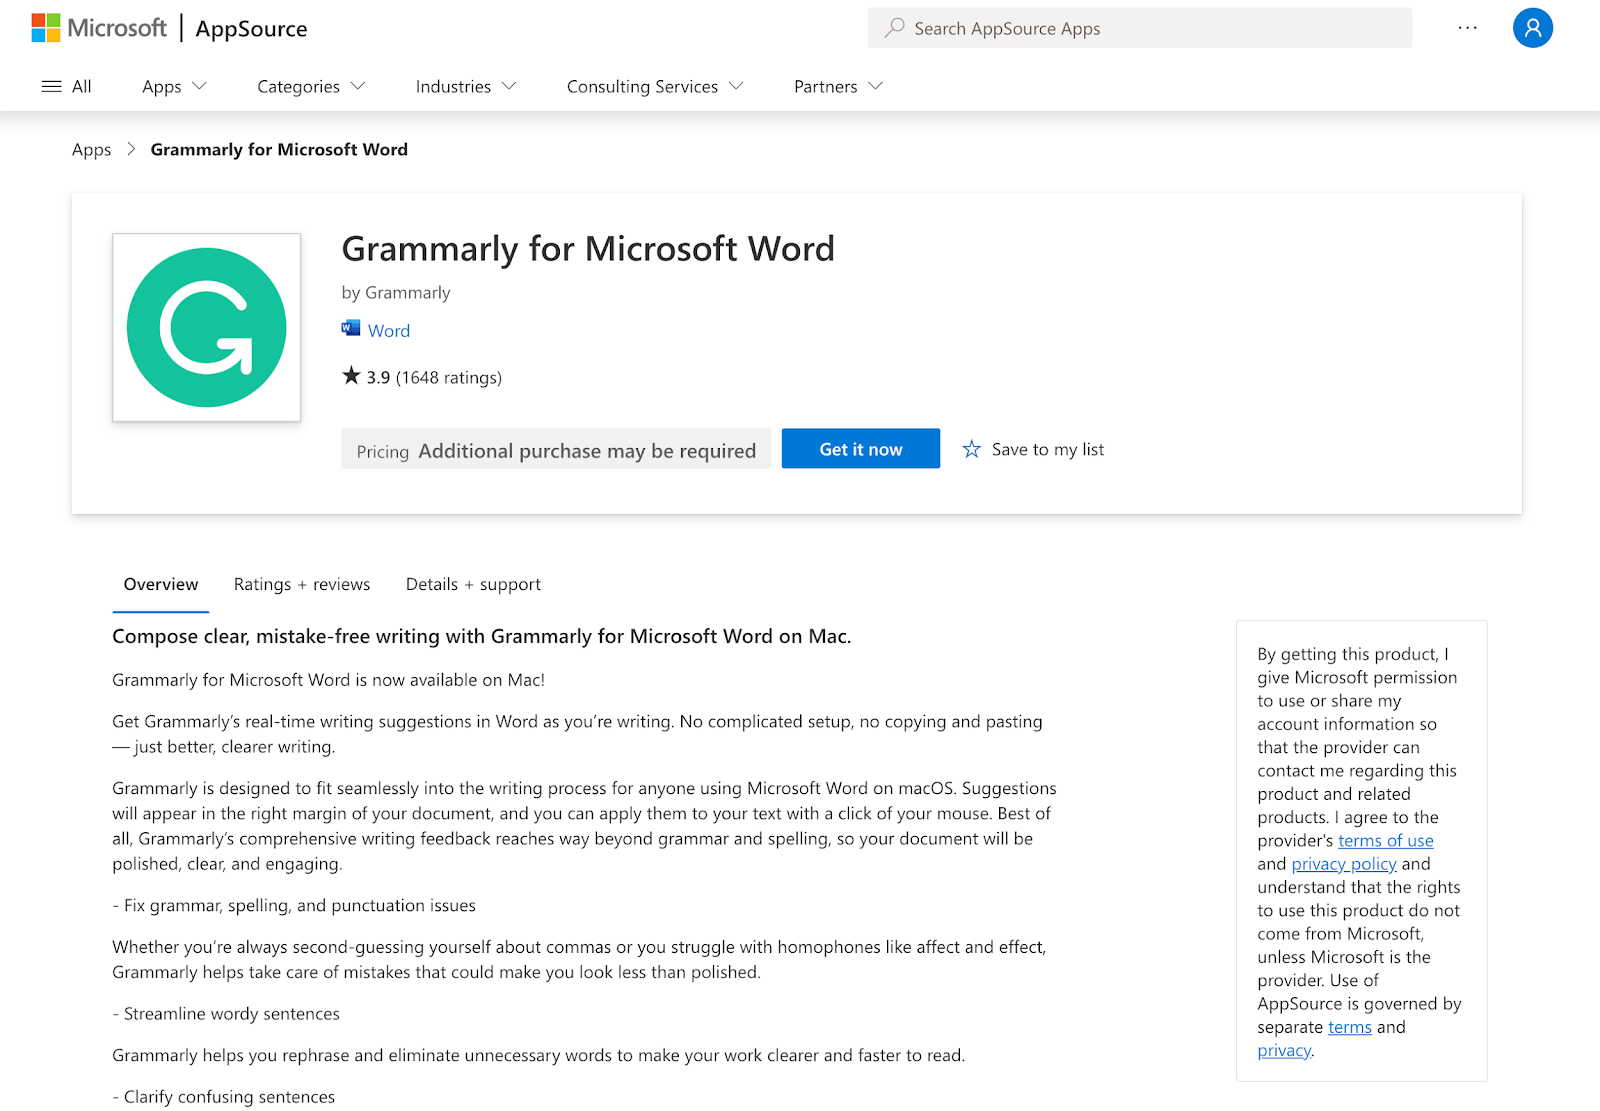Open the Word product link

click(x=389, y=331)
